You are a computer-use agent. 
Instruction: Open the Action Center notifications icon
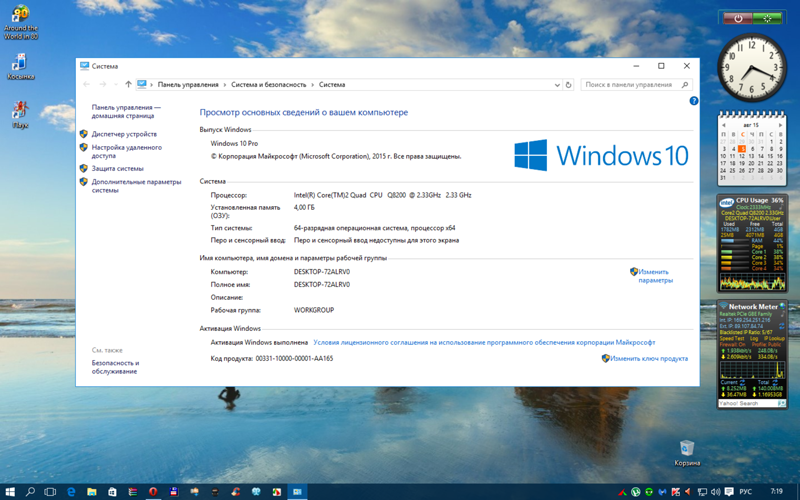point(729,492)
